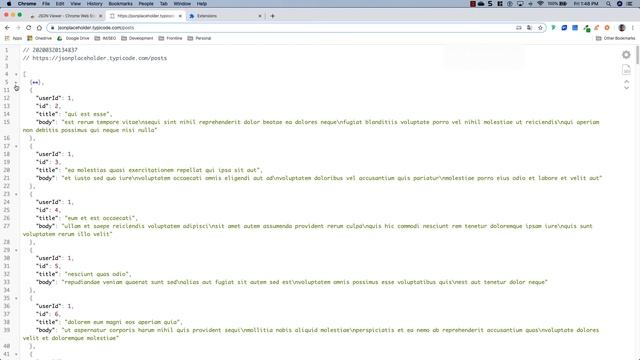Open the Bookmarks menu
Viewport: 640px width, 360px height.
(x=120, y=4)
